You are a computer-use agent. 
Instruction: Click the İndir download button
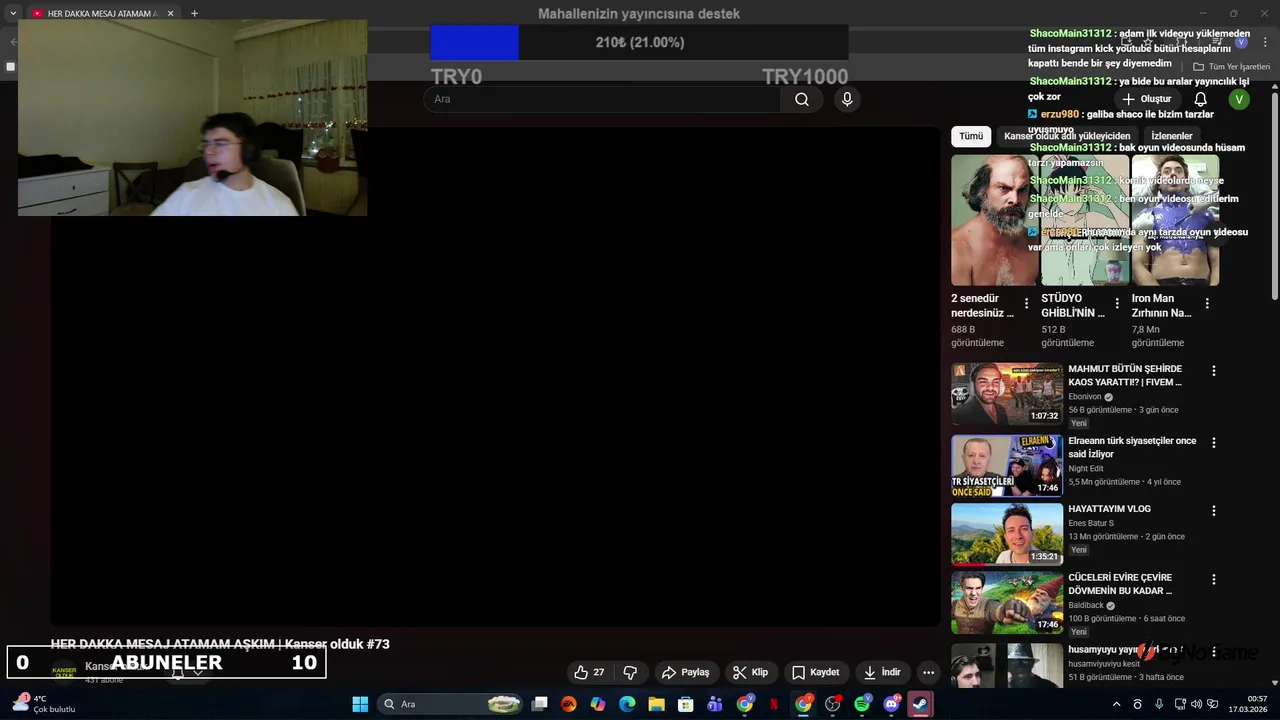coord(882,672)
